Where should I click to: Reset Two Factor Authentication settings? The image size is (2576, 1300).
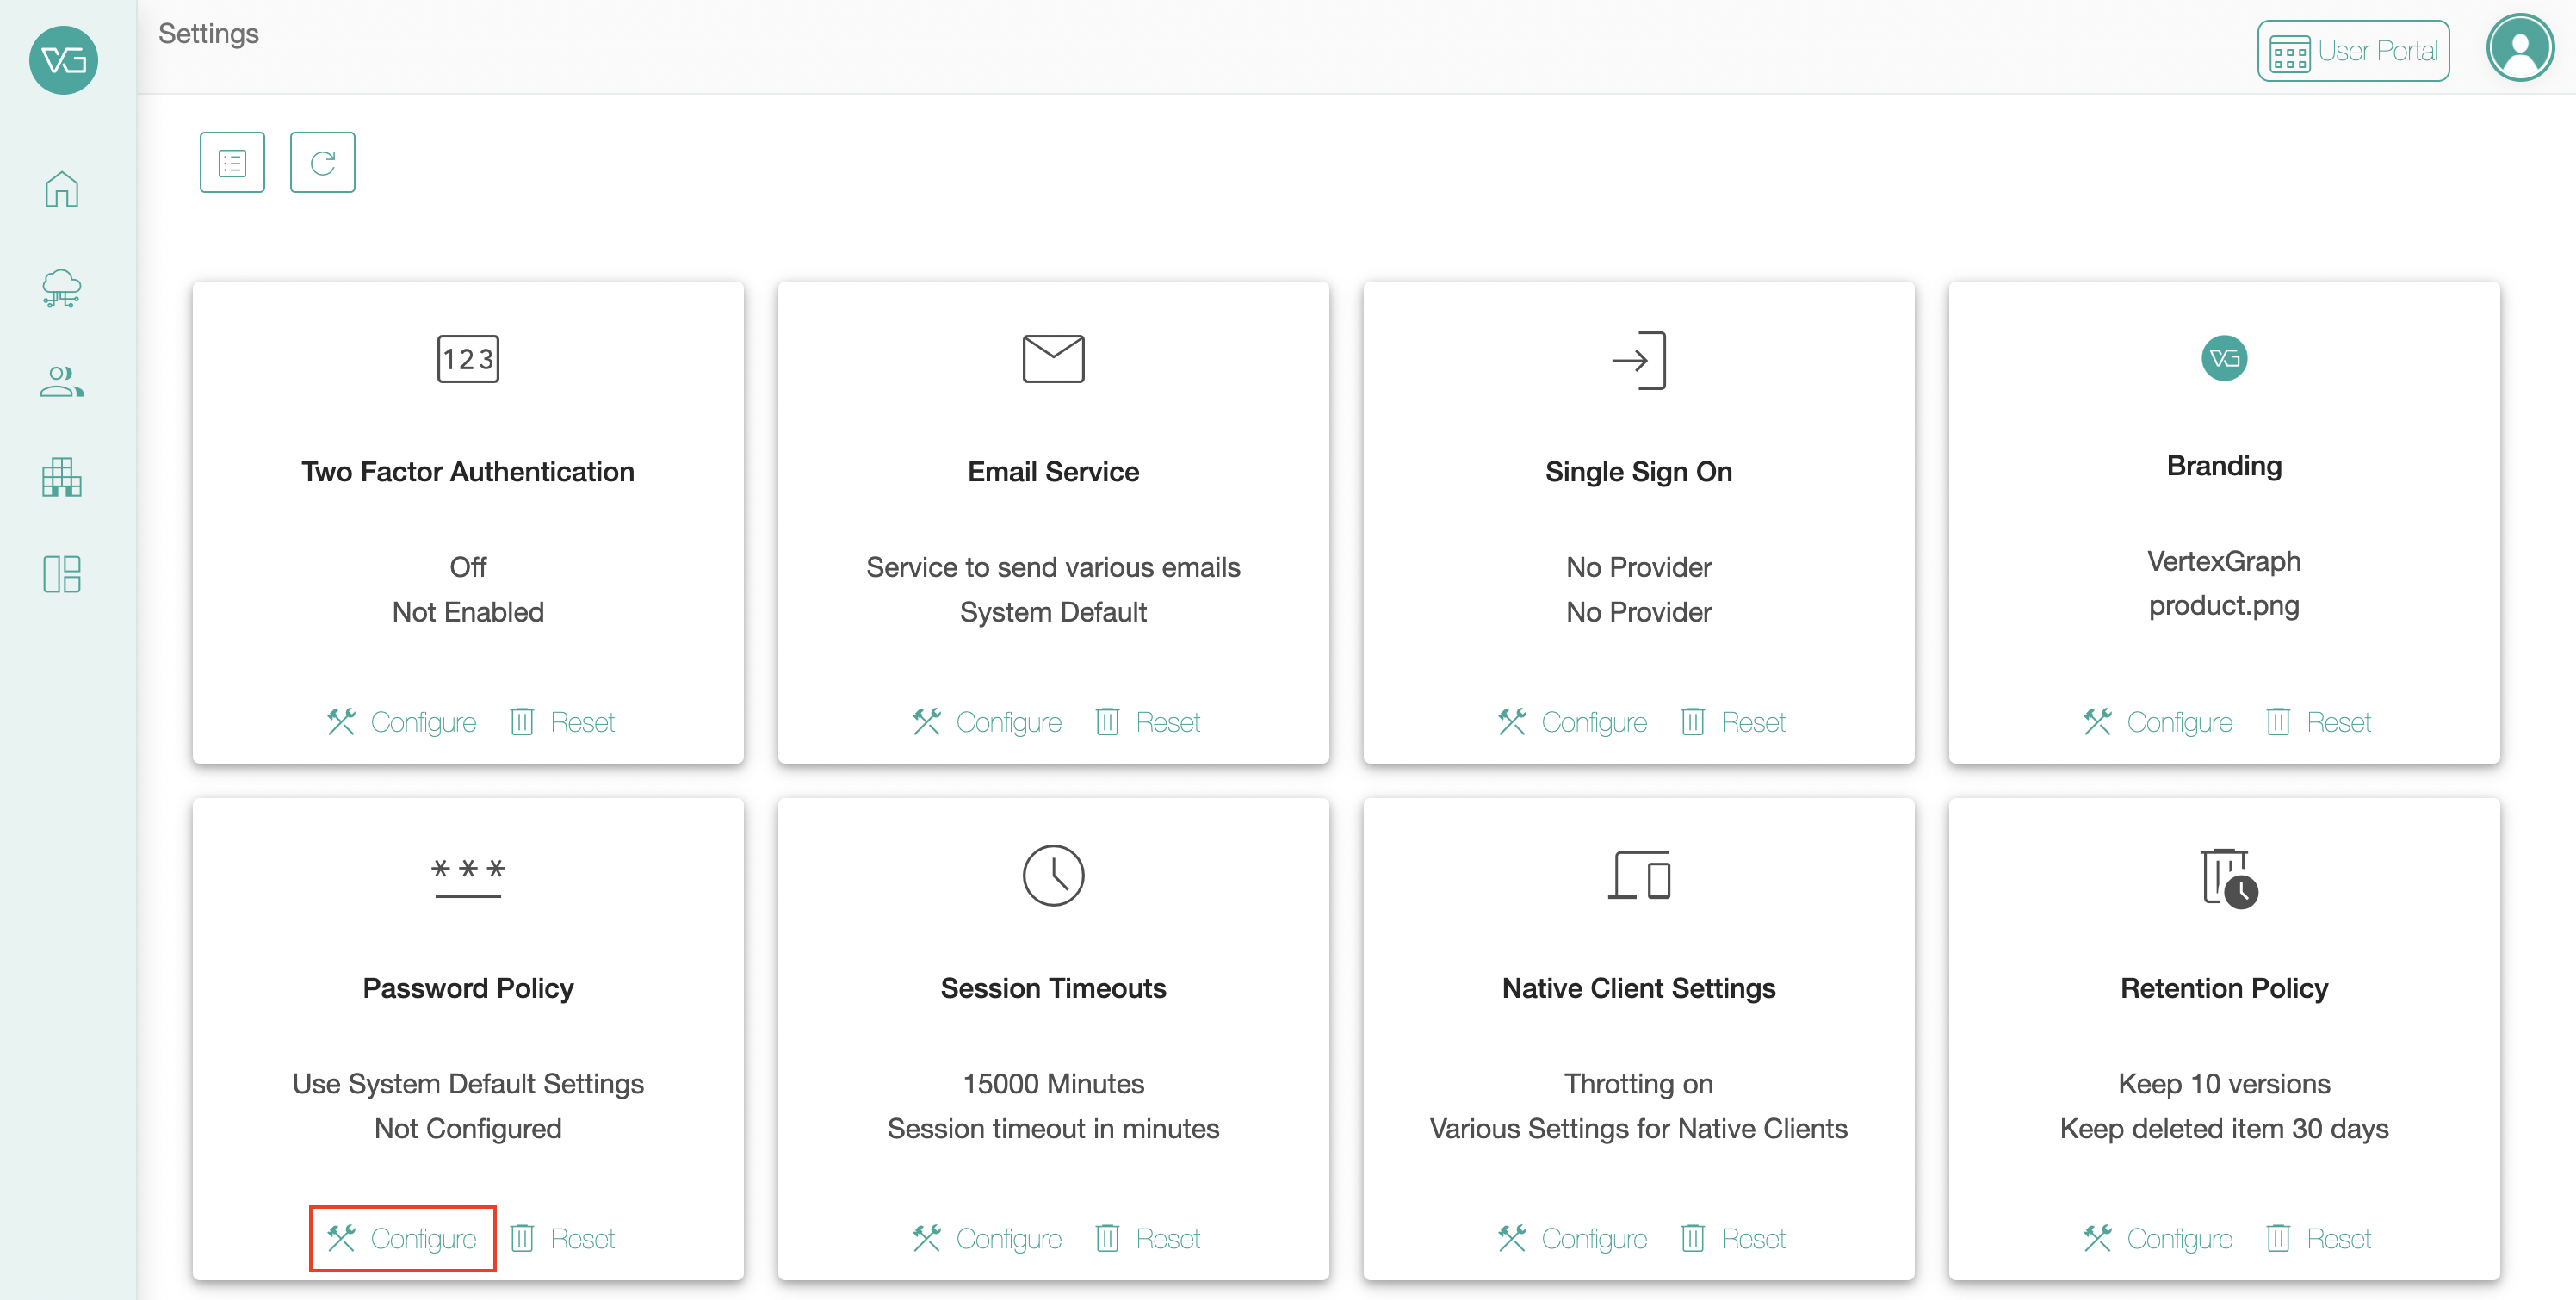(x=562, y=721)
